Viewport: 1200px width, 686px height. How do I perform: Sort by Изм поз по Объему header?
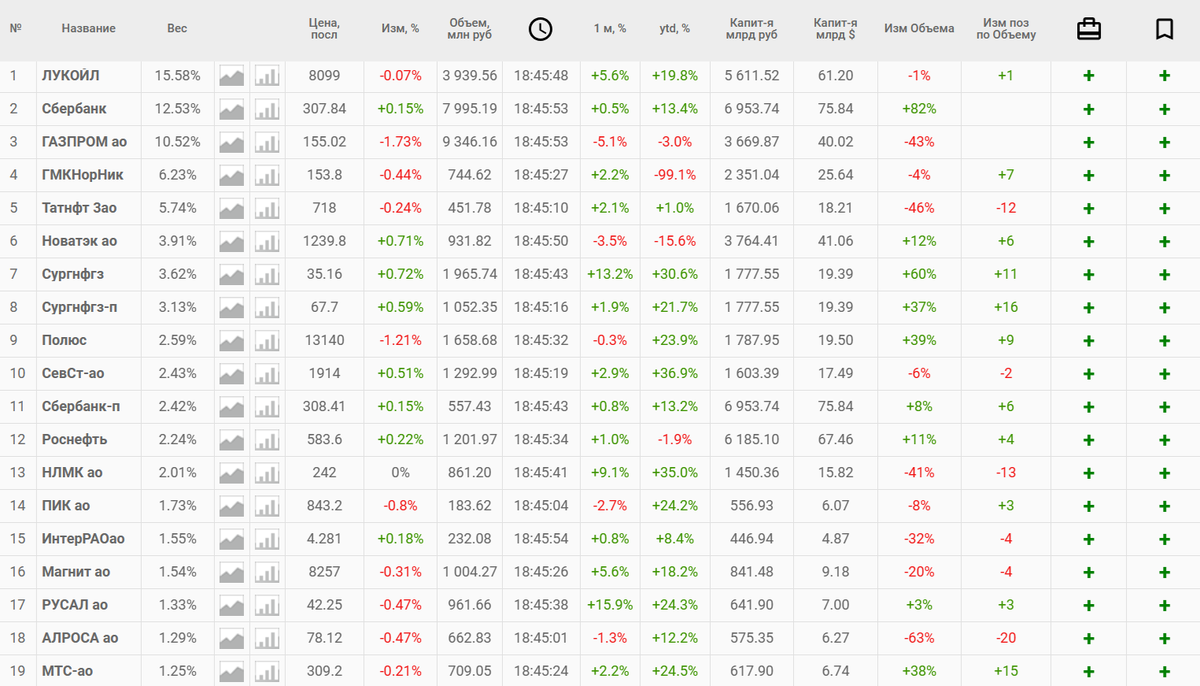click(x=1005, y=29)
